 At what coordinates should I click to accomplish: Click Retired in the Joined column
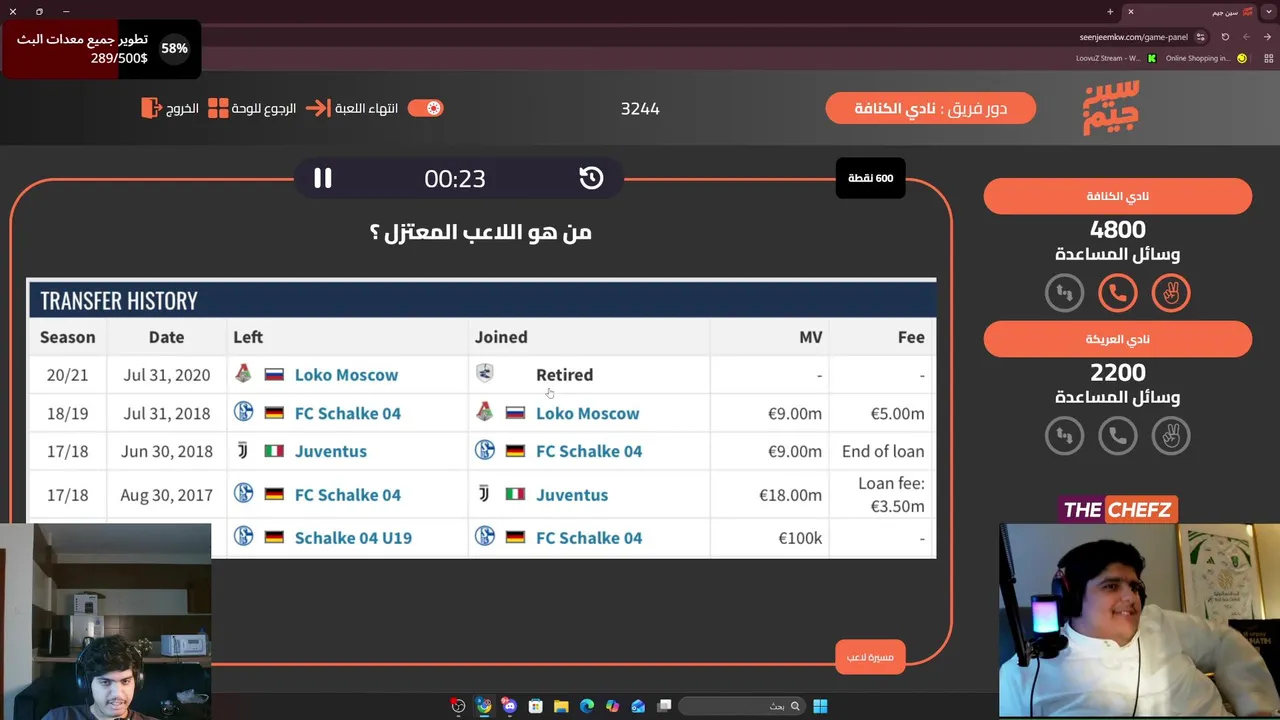[x=564, y=375]
